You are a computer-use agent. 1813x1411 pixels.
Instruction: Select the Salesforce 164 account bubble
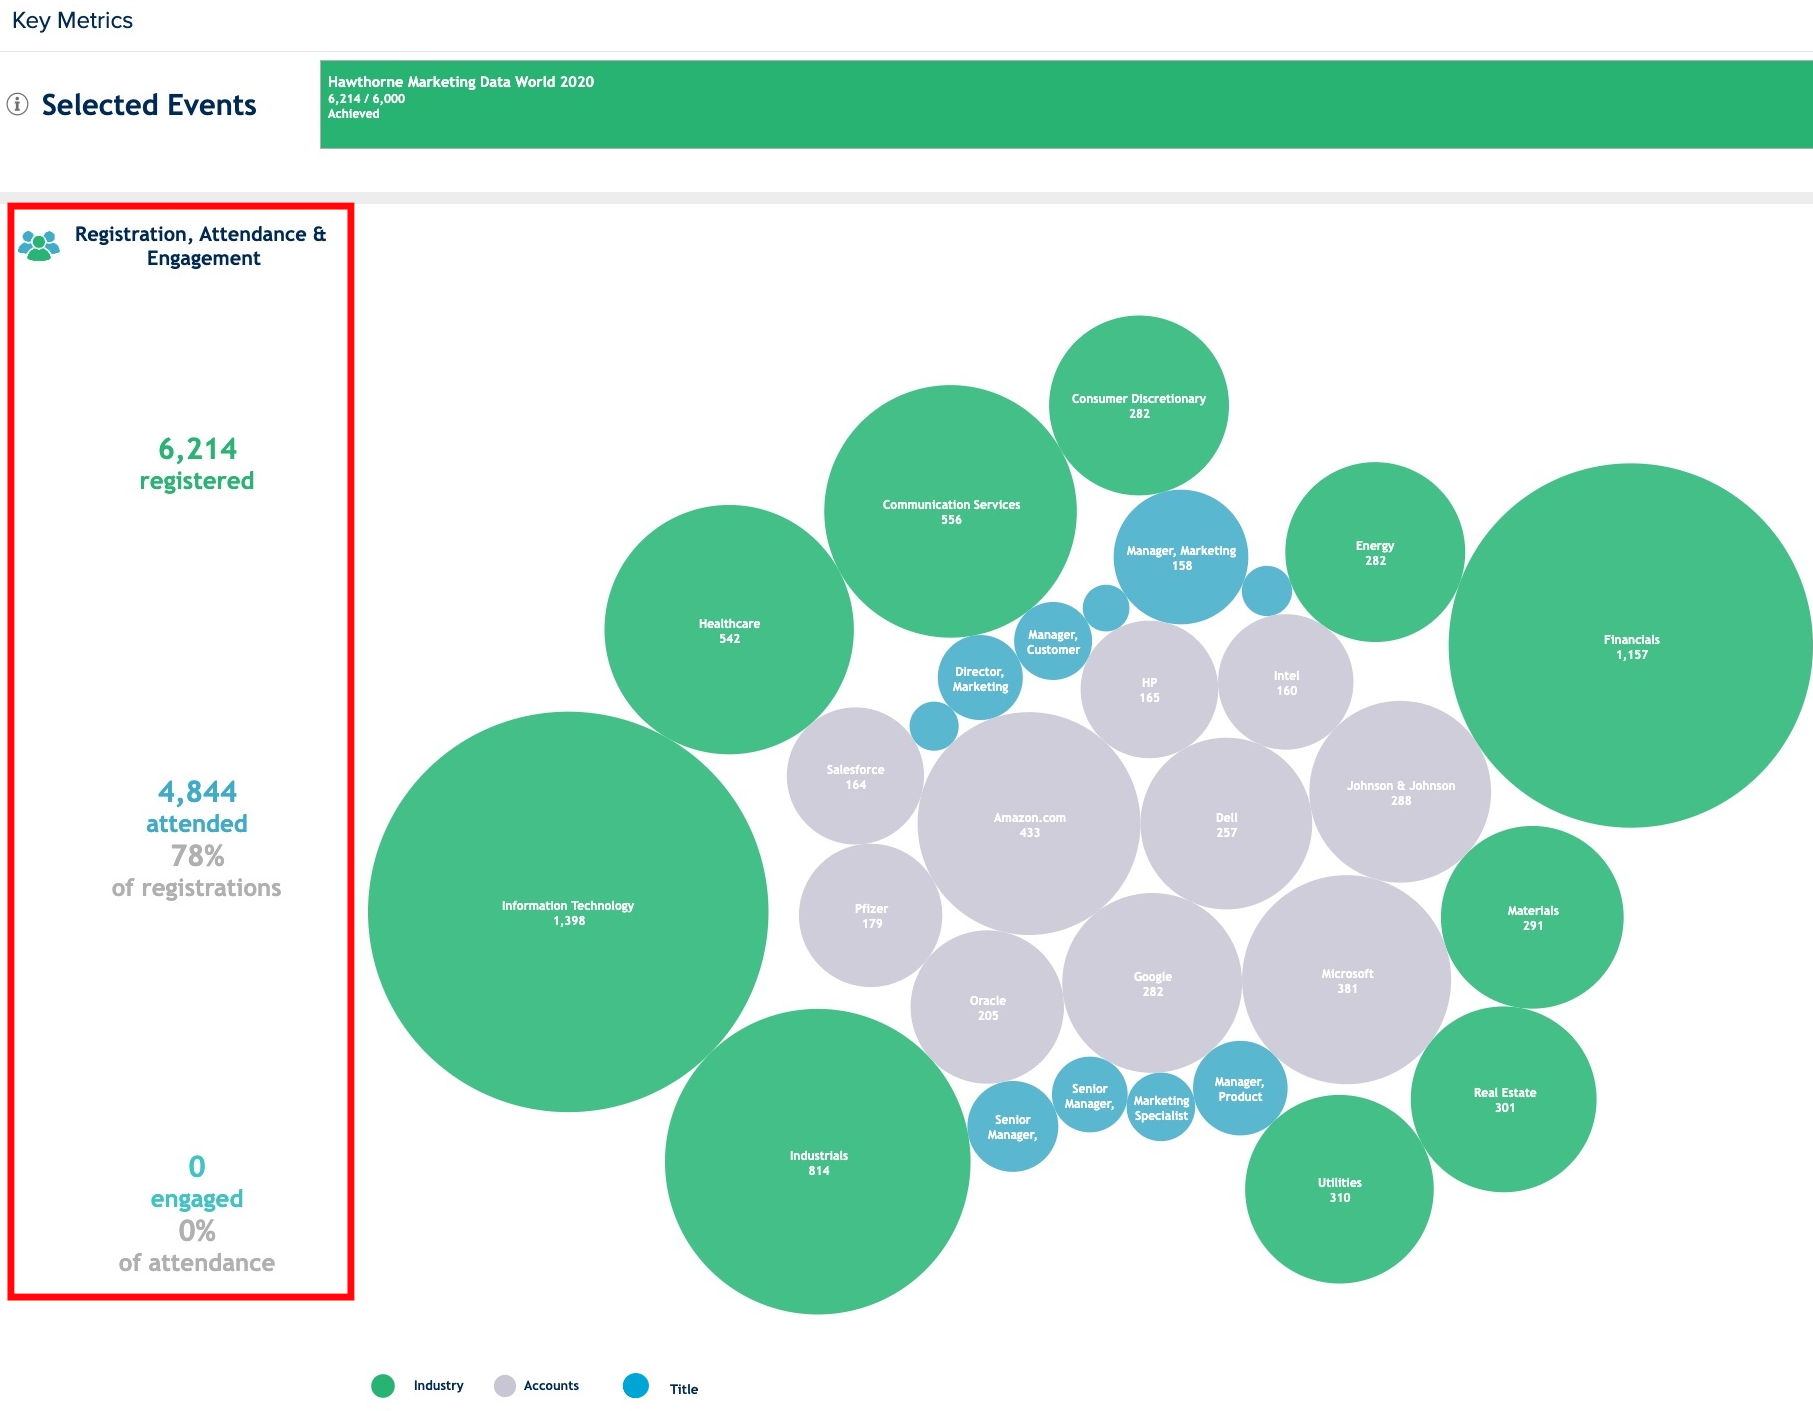[x=855, y=776]
